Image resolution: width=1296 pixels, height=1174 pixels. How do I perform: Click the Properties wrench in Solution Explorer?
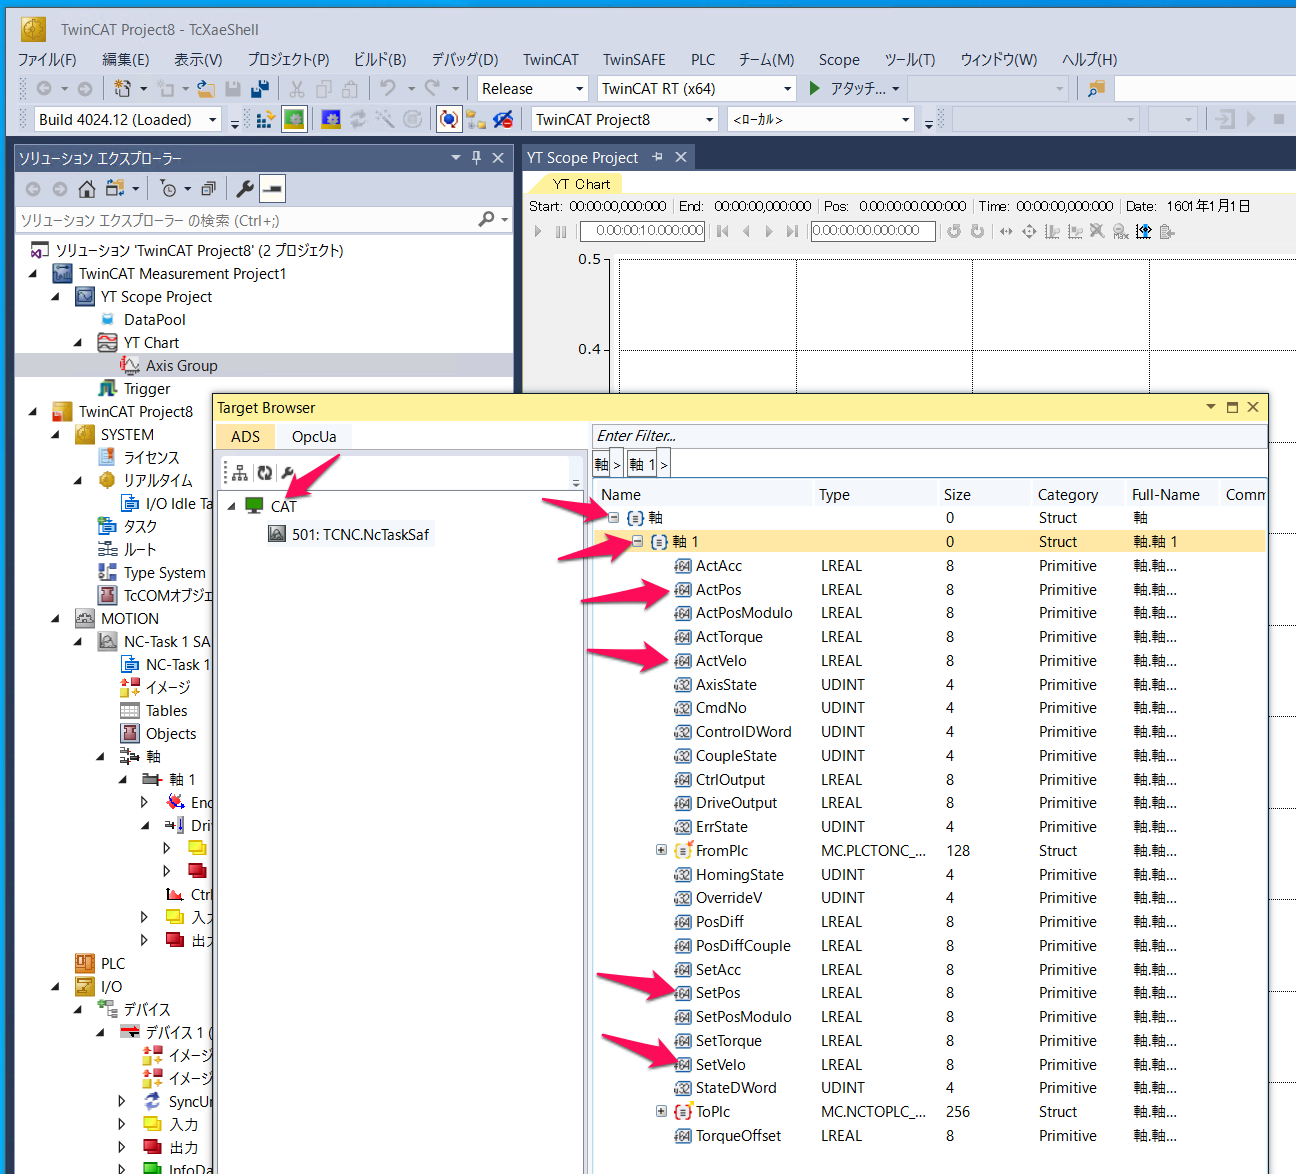coord(245,189)
